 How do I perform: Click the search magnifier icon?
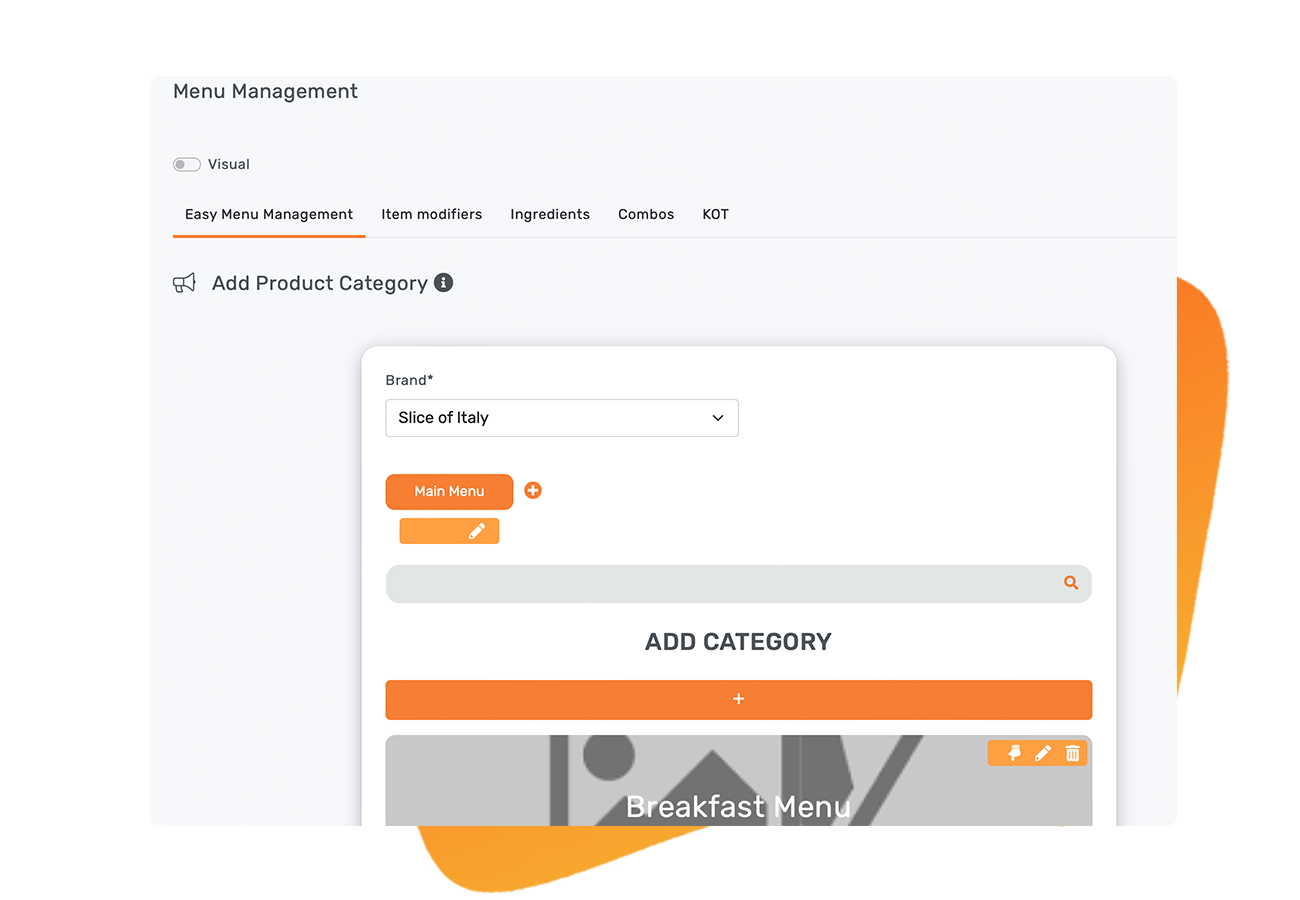1071,583
